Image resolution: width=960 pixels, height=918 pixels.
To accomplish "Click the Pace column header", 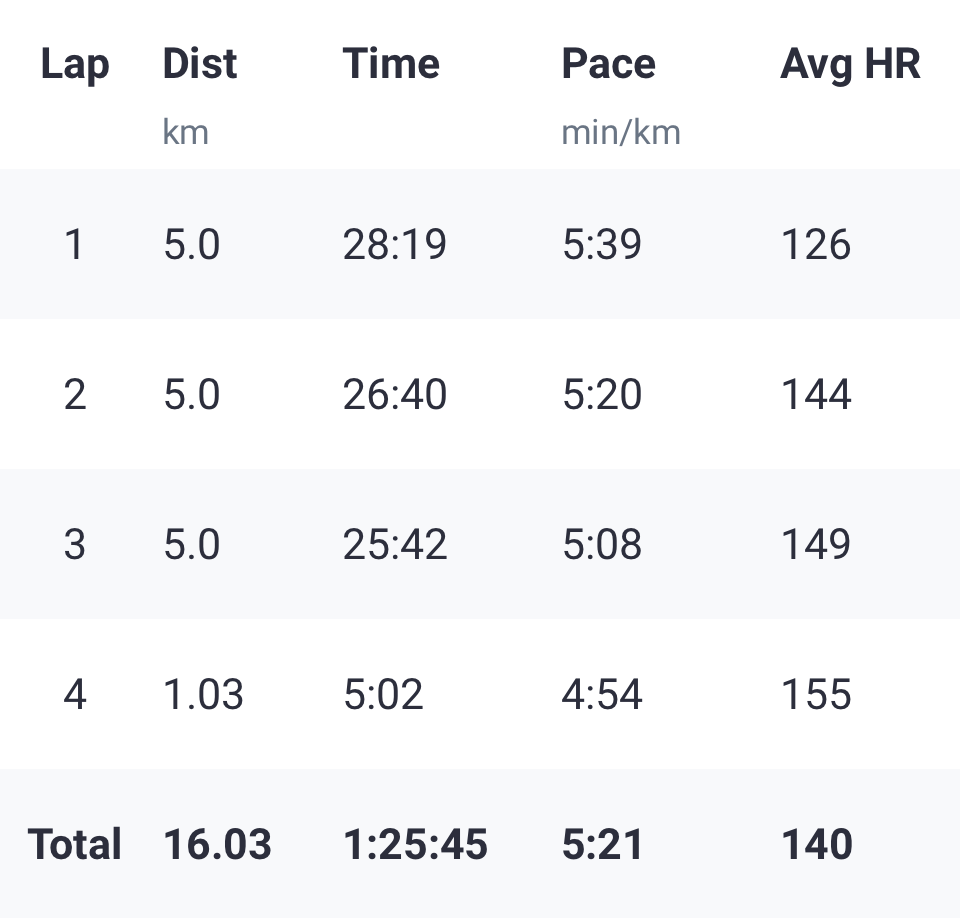I will (x=609, y=64).
